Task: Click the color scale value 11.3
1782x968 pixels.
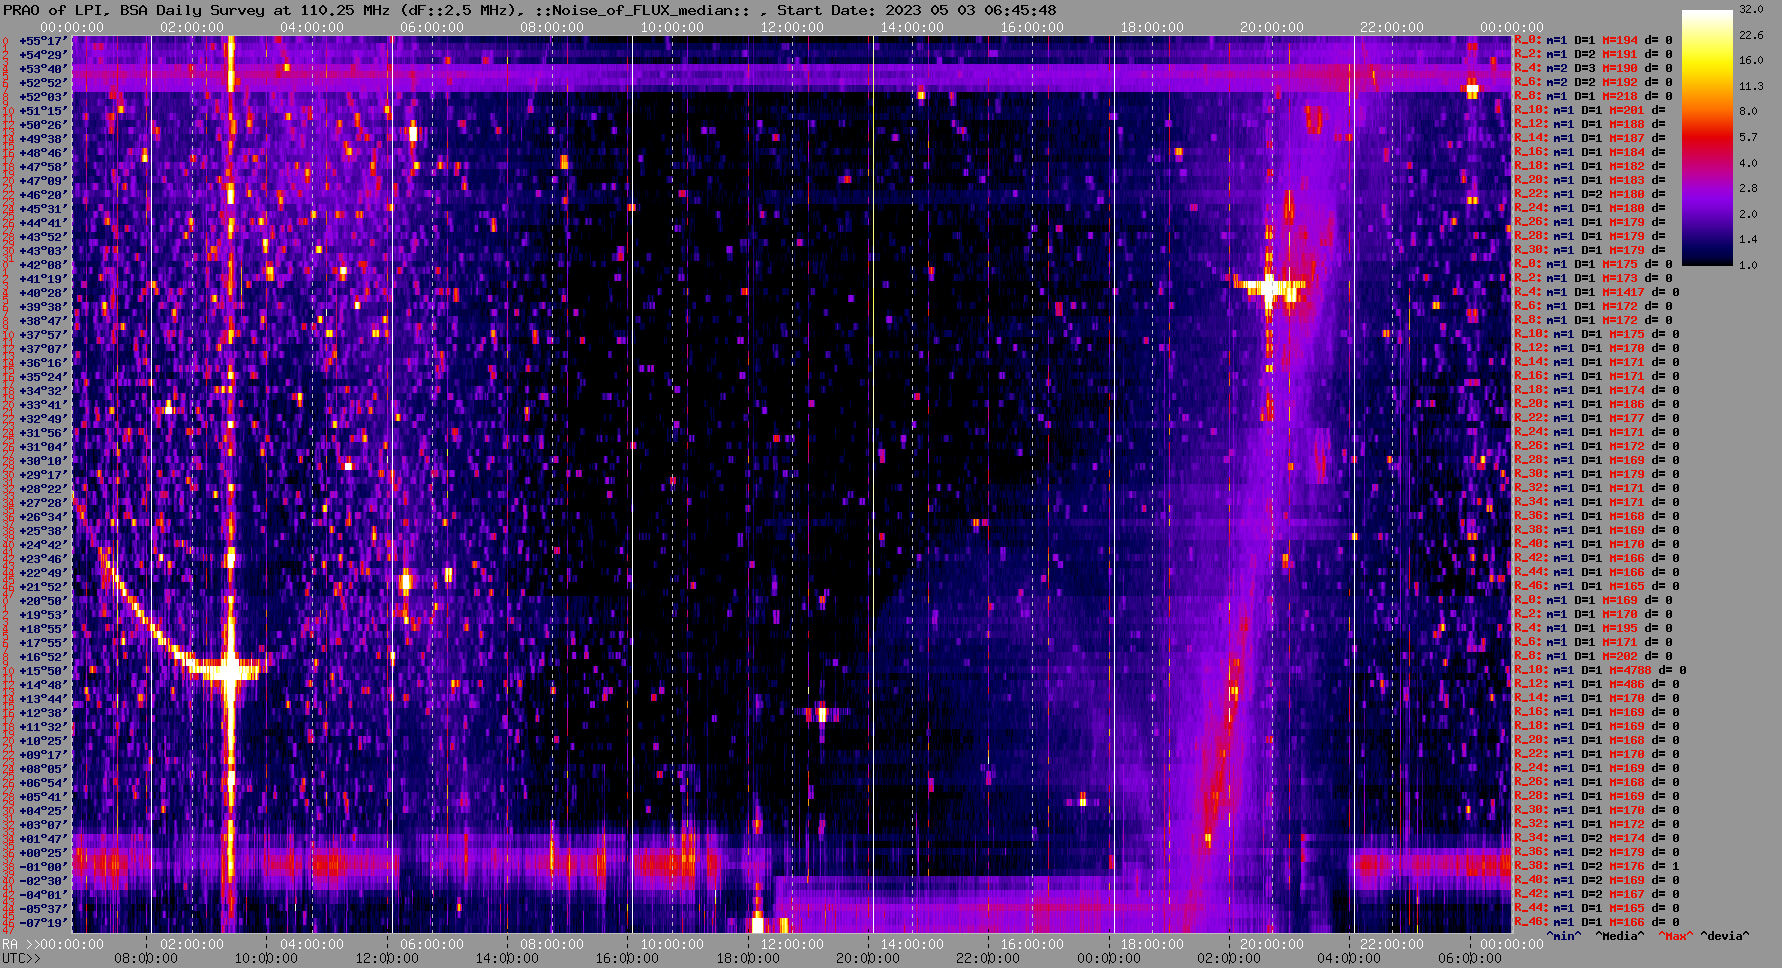Action: (1751, 86)
